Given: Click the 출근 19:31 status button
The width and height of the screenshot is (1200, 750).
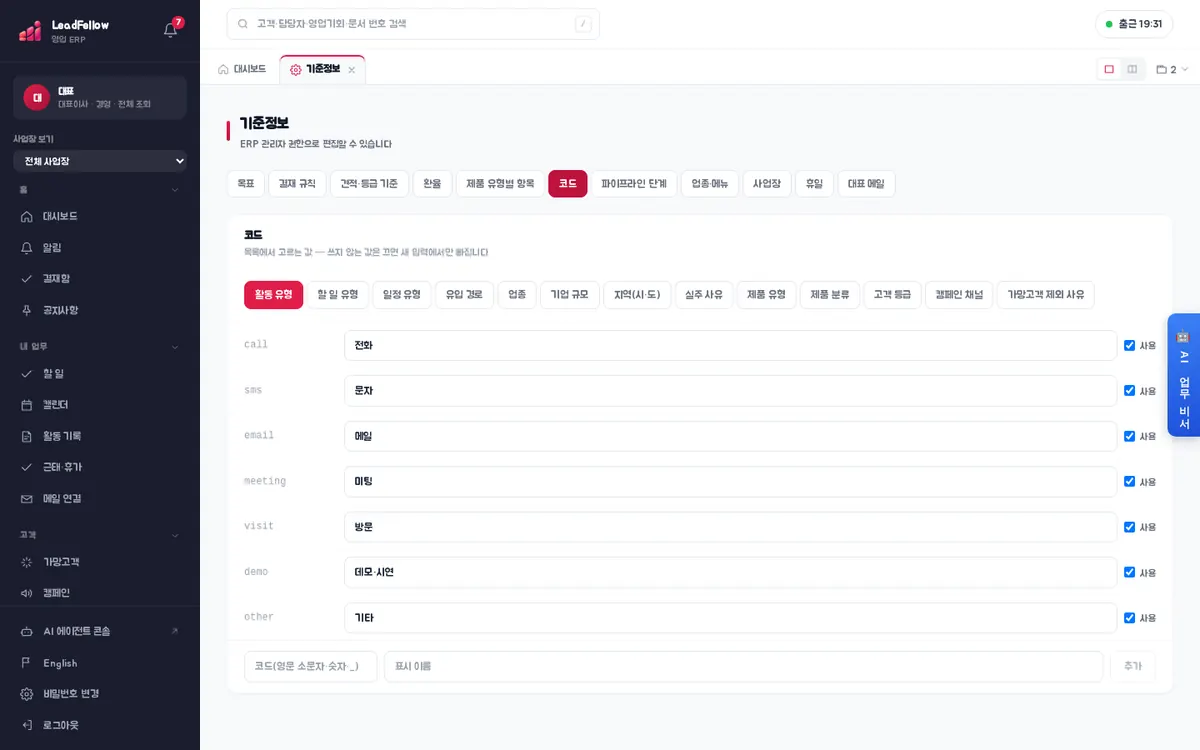Looking at the screenshot, I should pos(1134,24).
